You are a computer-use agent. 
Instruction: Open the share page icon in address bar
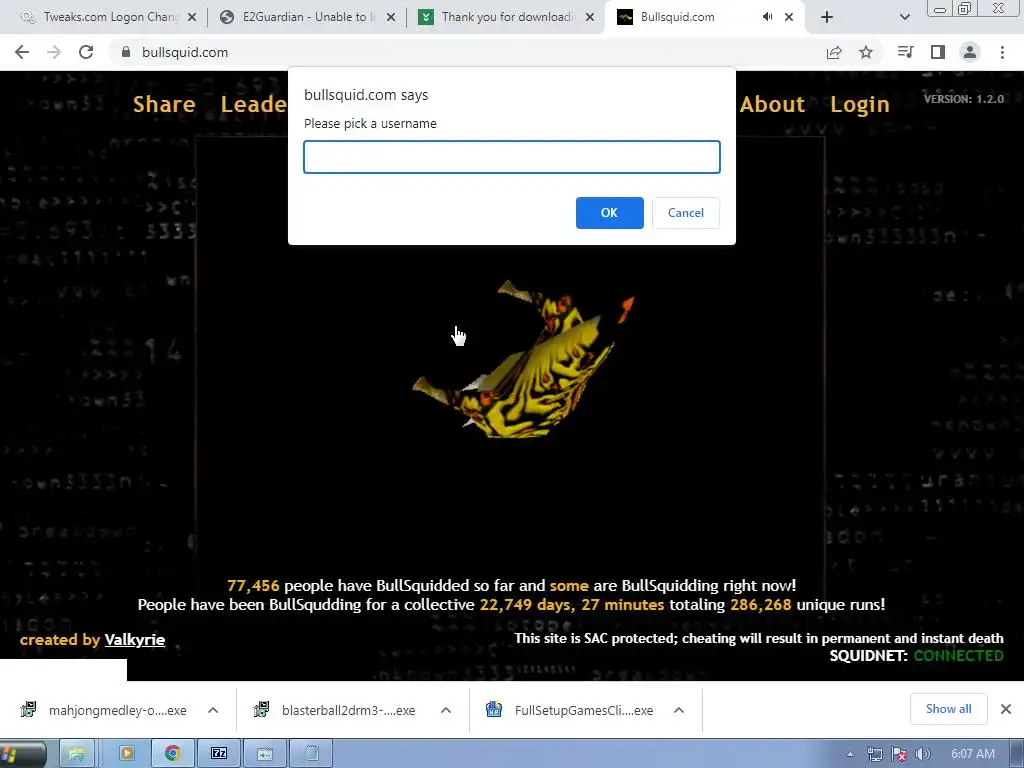834,52
